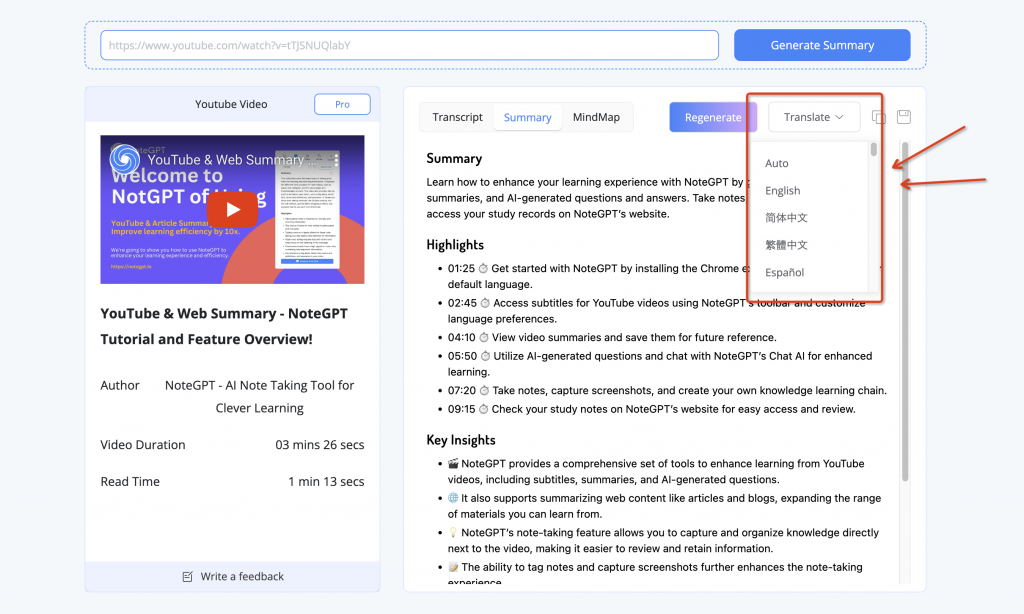Screen dimensions: 1024x614
Task: Pick Español from the language dropdown
Action: pos(784,272)
